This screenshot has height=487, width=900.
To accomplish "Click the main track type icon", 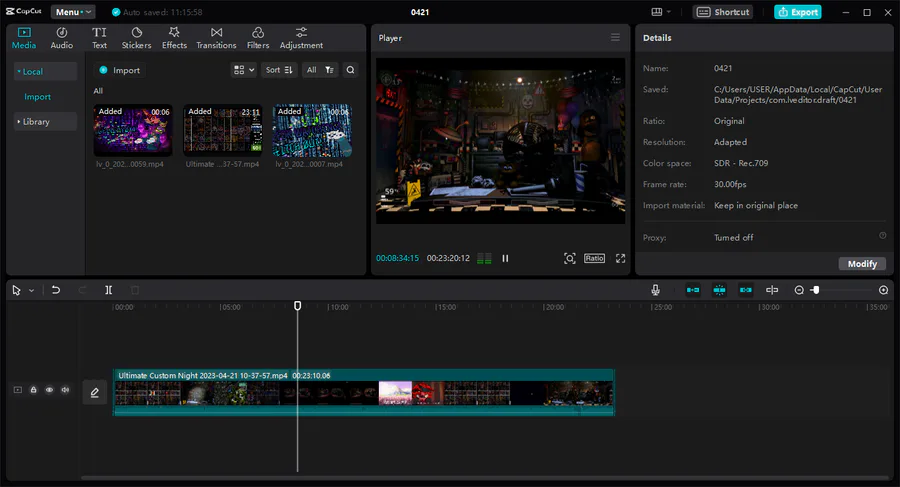I will pos(18,390).
